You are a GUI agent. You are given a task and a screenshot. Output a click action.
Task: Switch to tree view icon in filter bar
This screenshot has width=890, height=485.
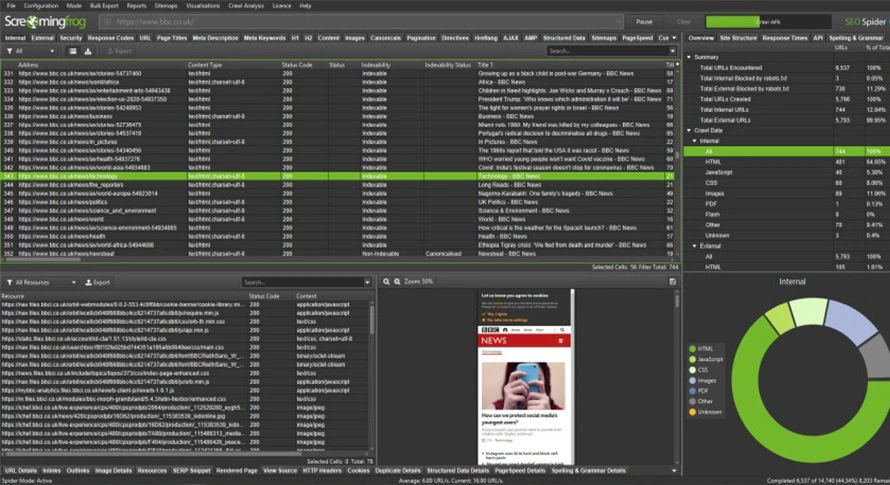click(x=88, y=50)
